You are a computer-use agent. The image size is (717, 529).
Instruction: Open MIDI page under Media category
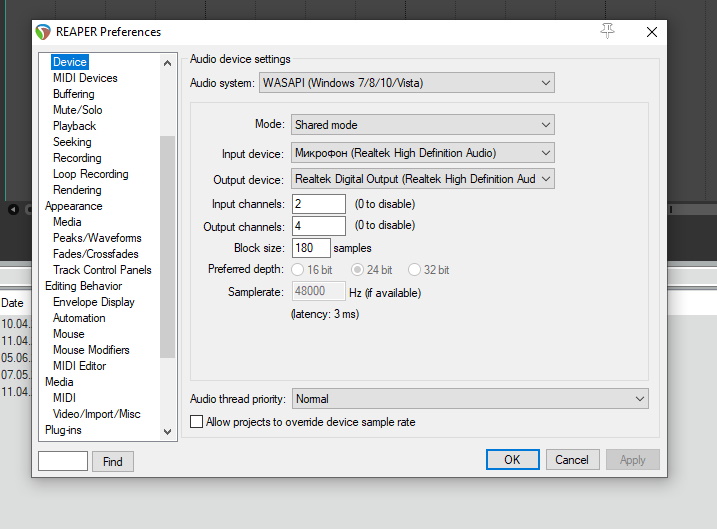tap(64, 398)
